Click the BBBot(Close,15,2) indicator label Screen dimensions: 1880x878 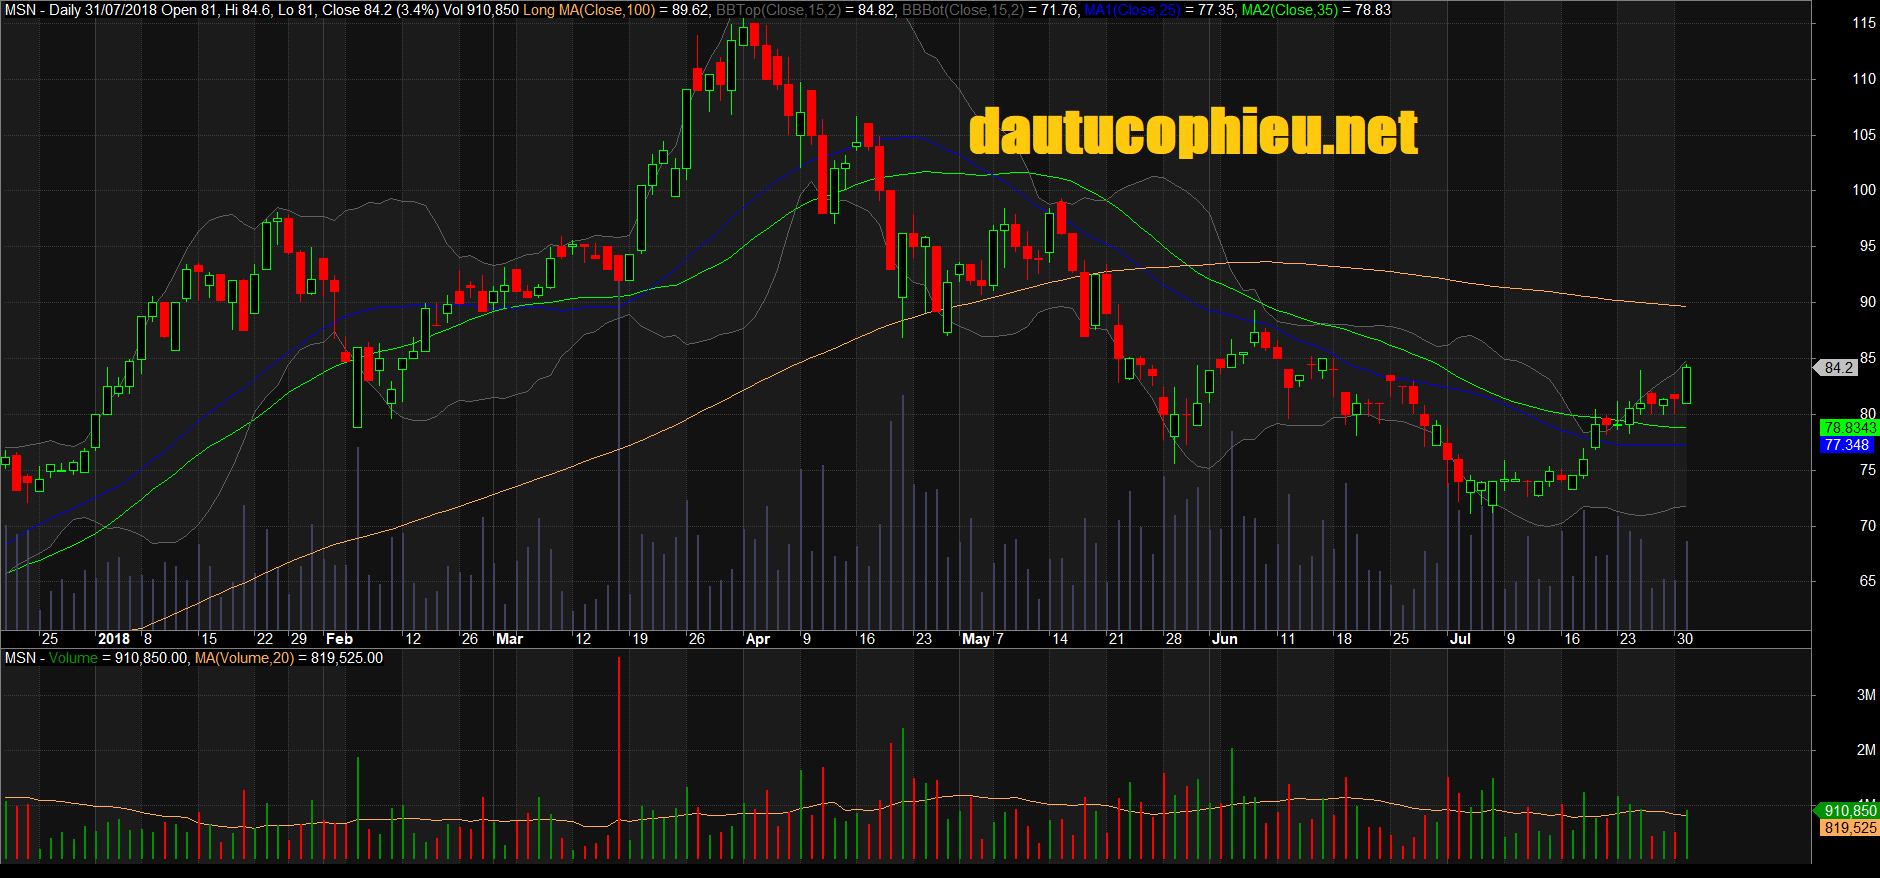[962, 10]
